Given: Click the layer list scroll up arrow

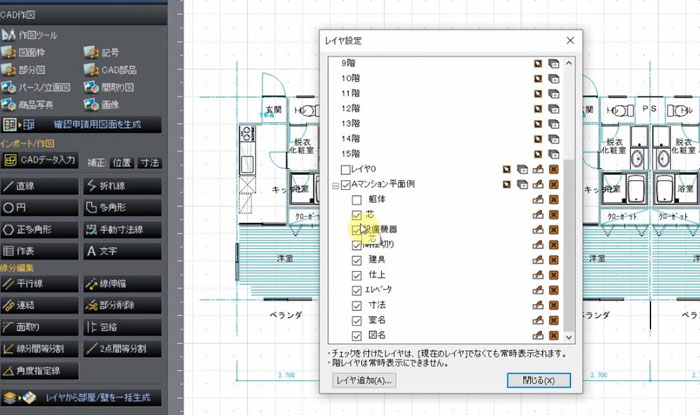Looking at the screenshot, I should [569, 63].
